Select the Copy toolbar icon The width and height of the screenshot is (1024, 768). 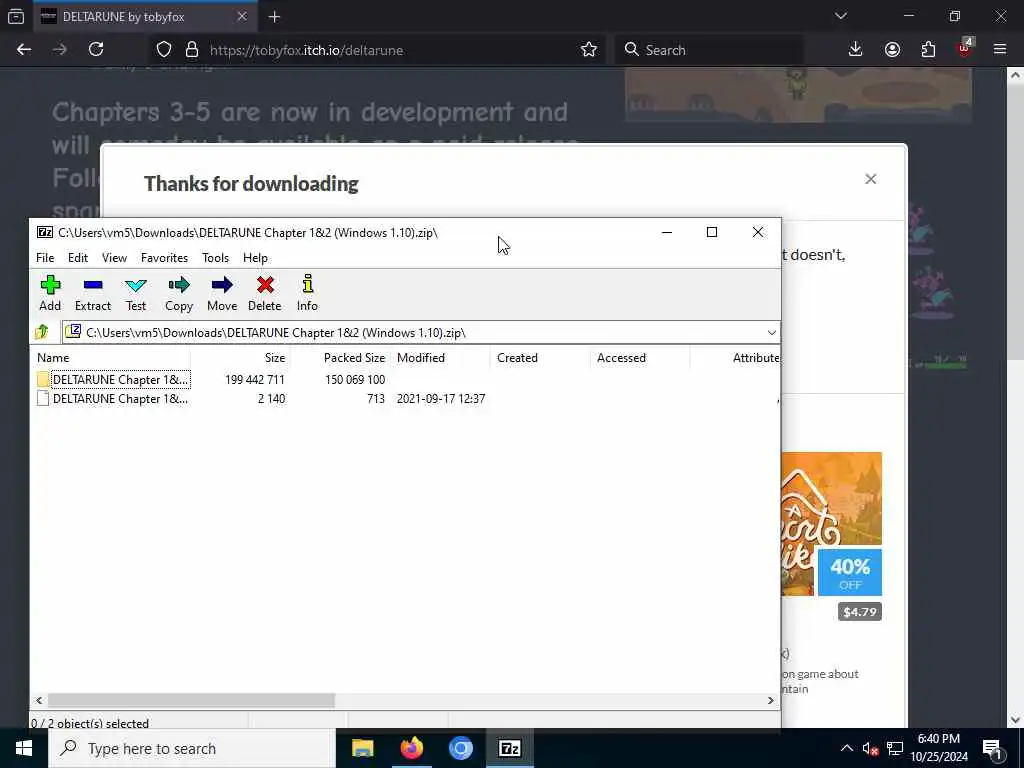click(x=179, y=293)
